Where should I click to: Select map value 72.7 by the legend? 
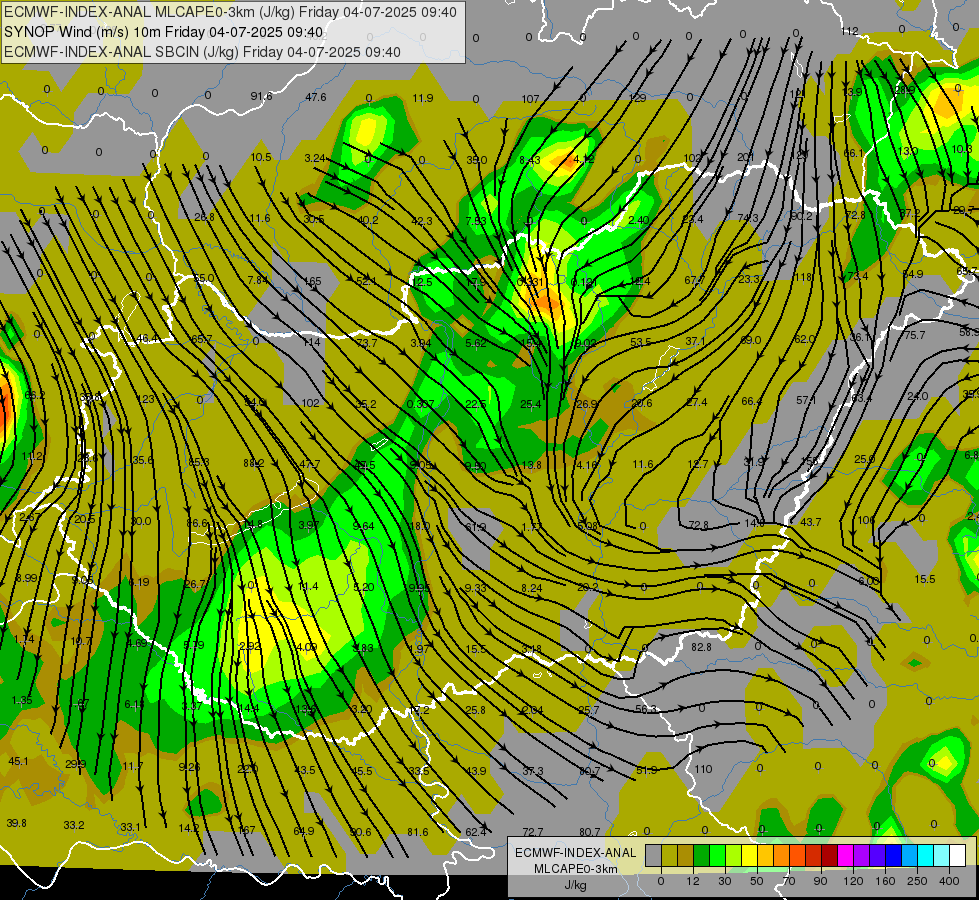point(533,832)
